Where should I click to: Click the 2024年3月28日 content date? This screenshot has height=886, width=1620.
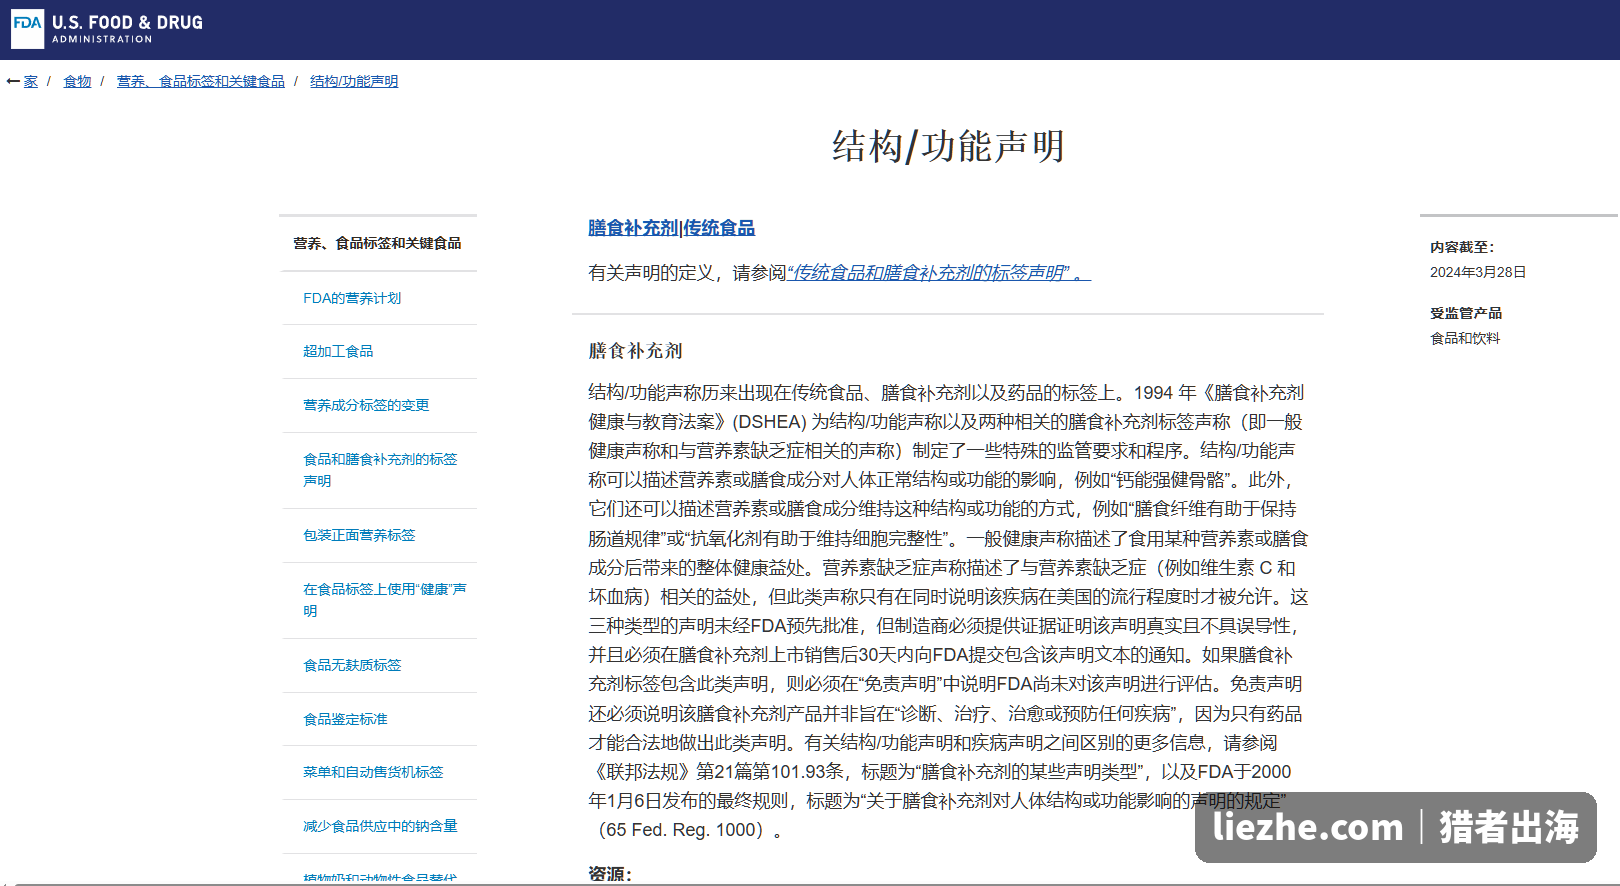(x=1478, y=272)
